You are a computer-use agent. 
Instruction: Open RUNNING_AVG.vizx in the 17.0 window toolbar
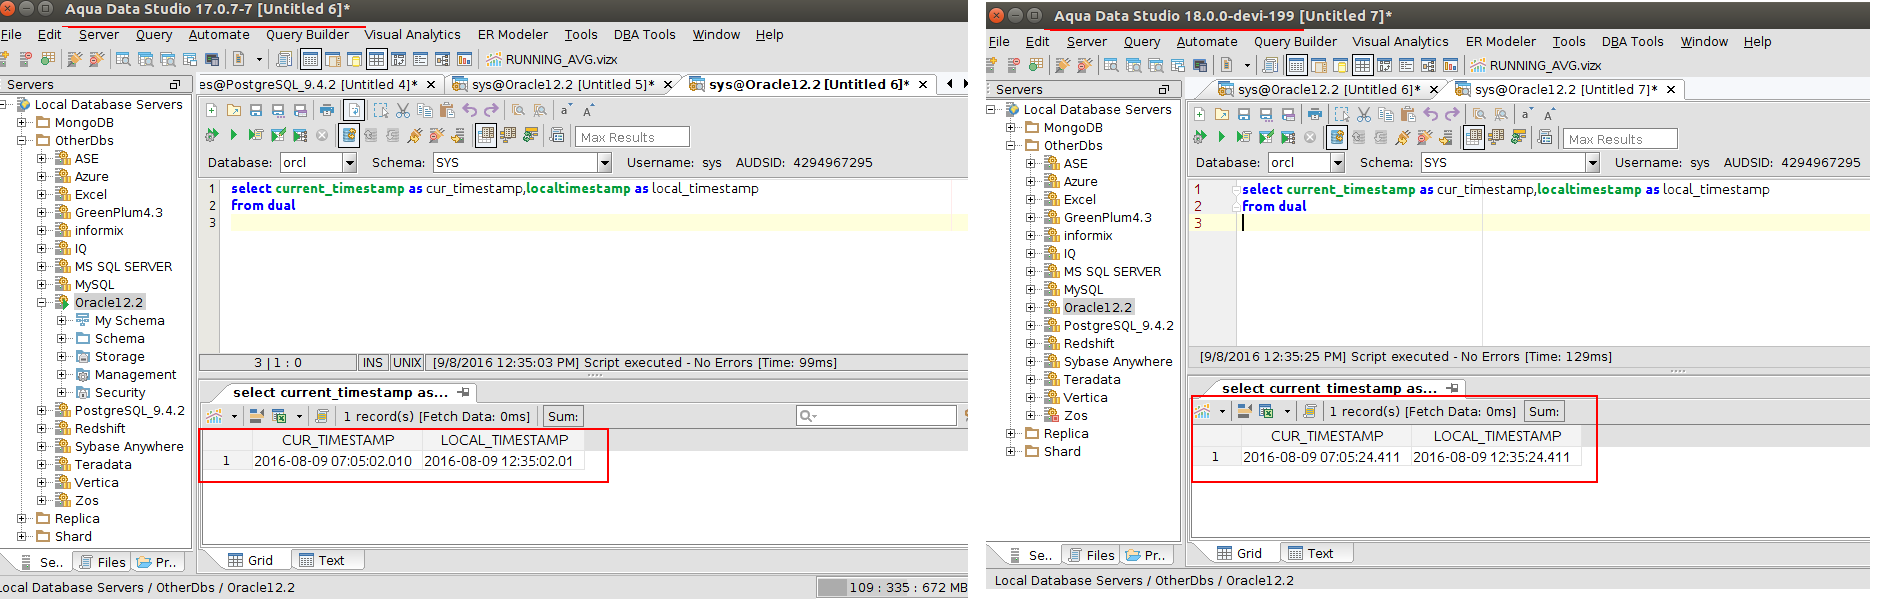click(552, 59)
